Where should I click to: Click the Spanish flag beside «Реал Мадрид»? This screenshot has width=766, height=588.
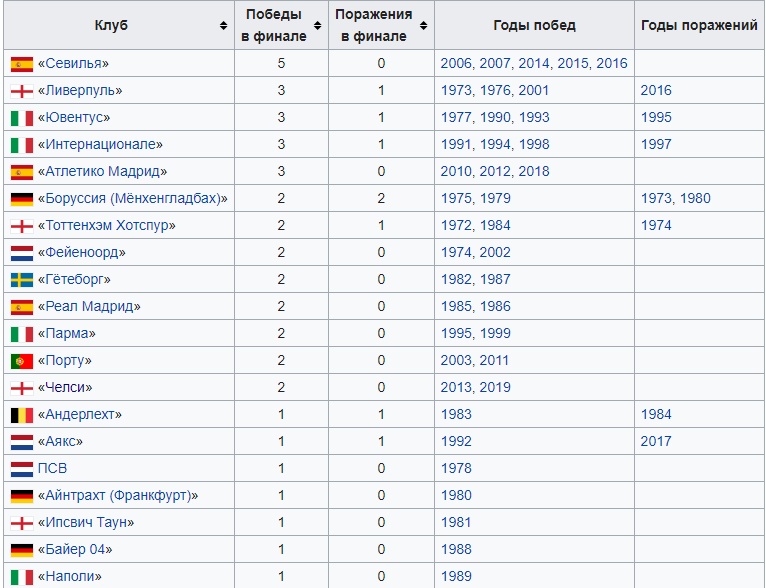[22, 307]
